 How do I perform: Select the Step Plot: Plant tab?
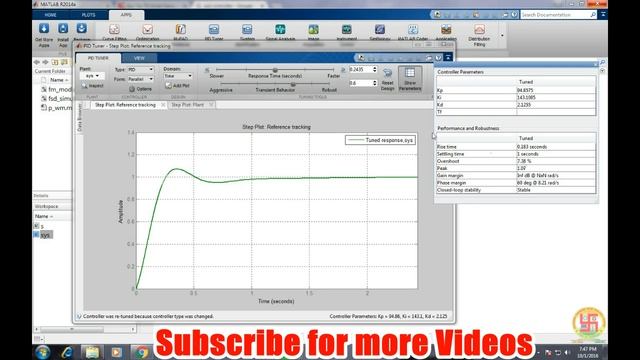187,105
